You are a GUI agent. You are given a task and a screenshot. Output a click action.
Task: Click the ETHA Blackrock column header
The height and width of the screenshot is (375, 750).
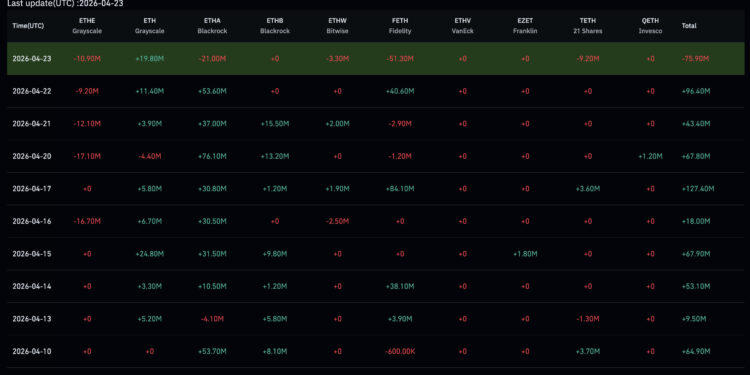pyautogui.click(x=212, y=26)
